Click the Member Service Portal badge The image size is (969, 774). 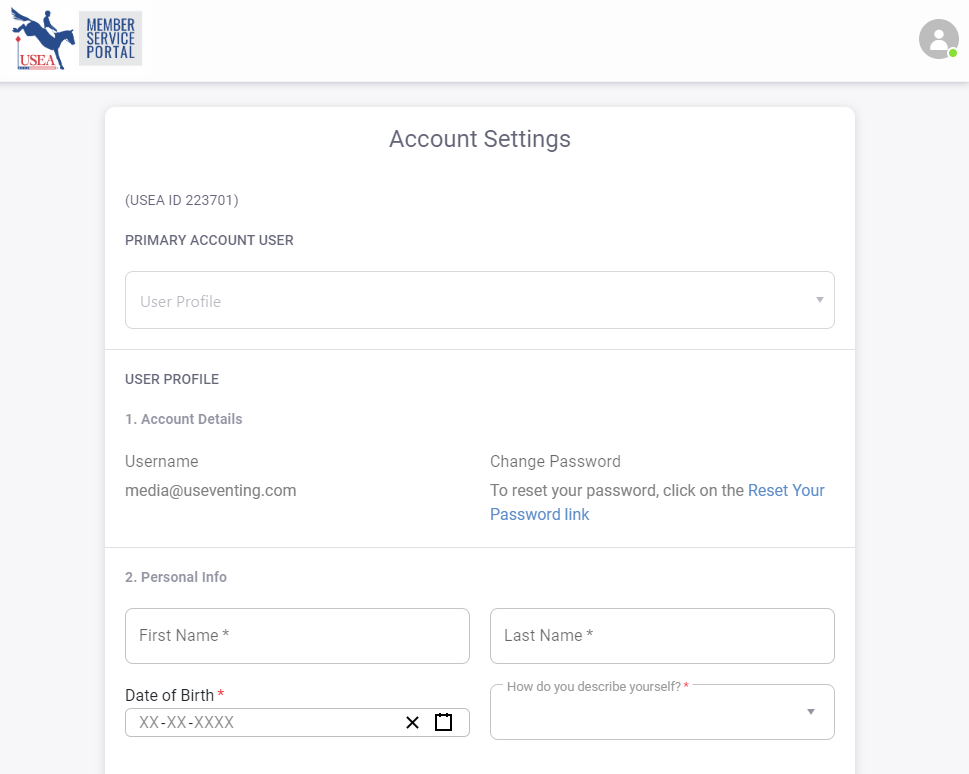(x=110, y=39)
